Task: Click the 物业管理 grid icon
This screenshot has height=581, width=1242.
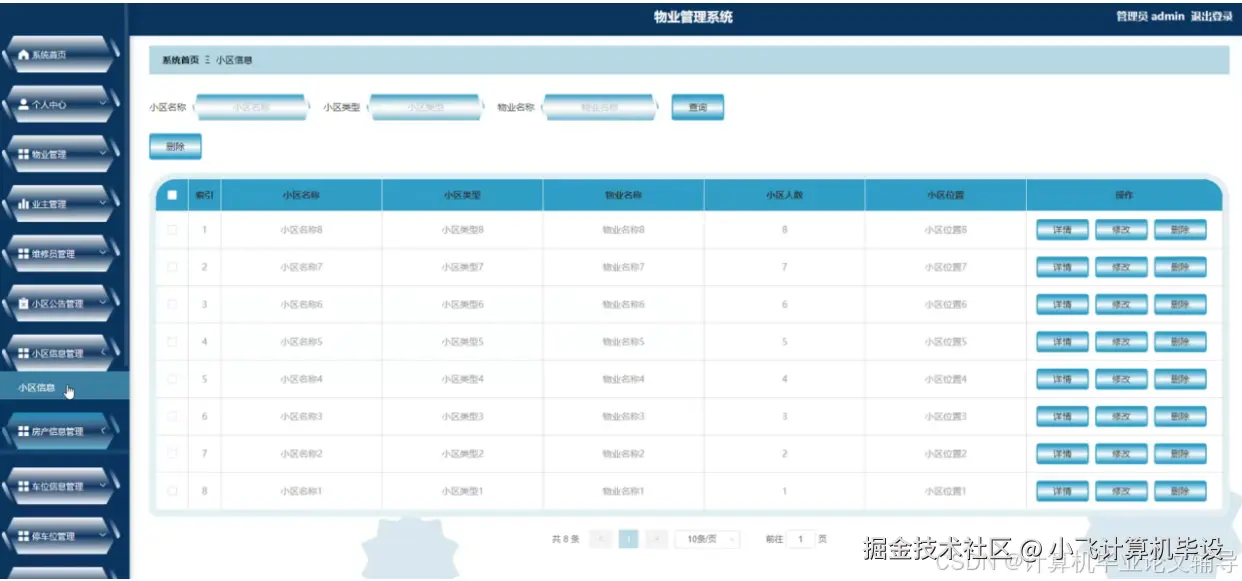Action: coord(24,152)
